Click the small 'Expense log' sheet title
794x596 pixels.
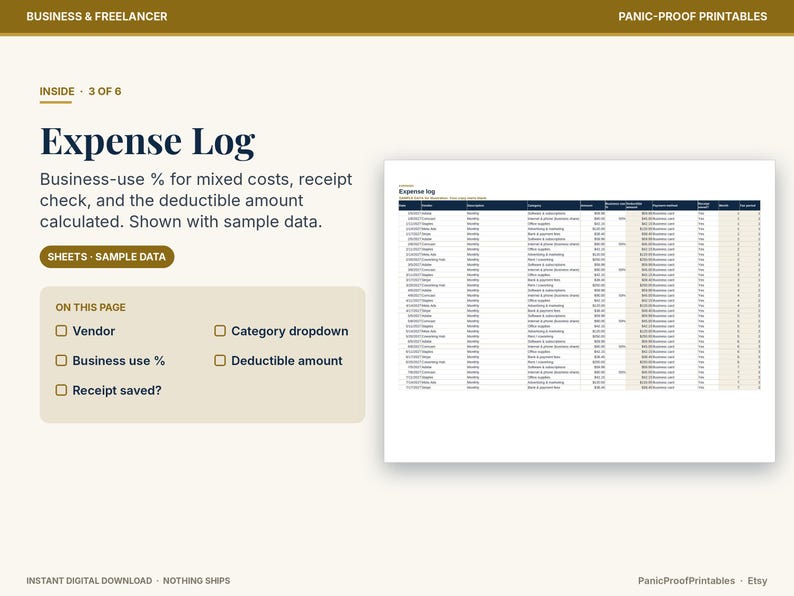(x=417, y=191)
